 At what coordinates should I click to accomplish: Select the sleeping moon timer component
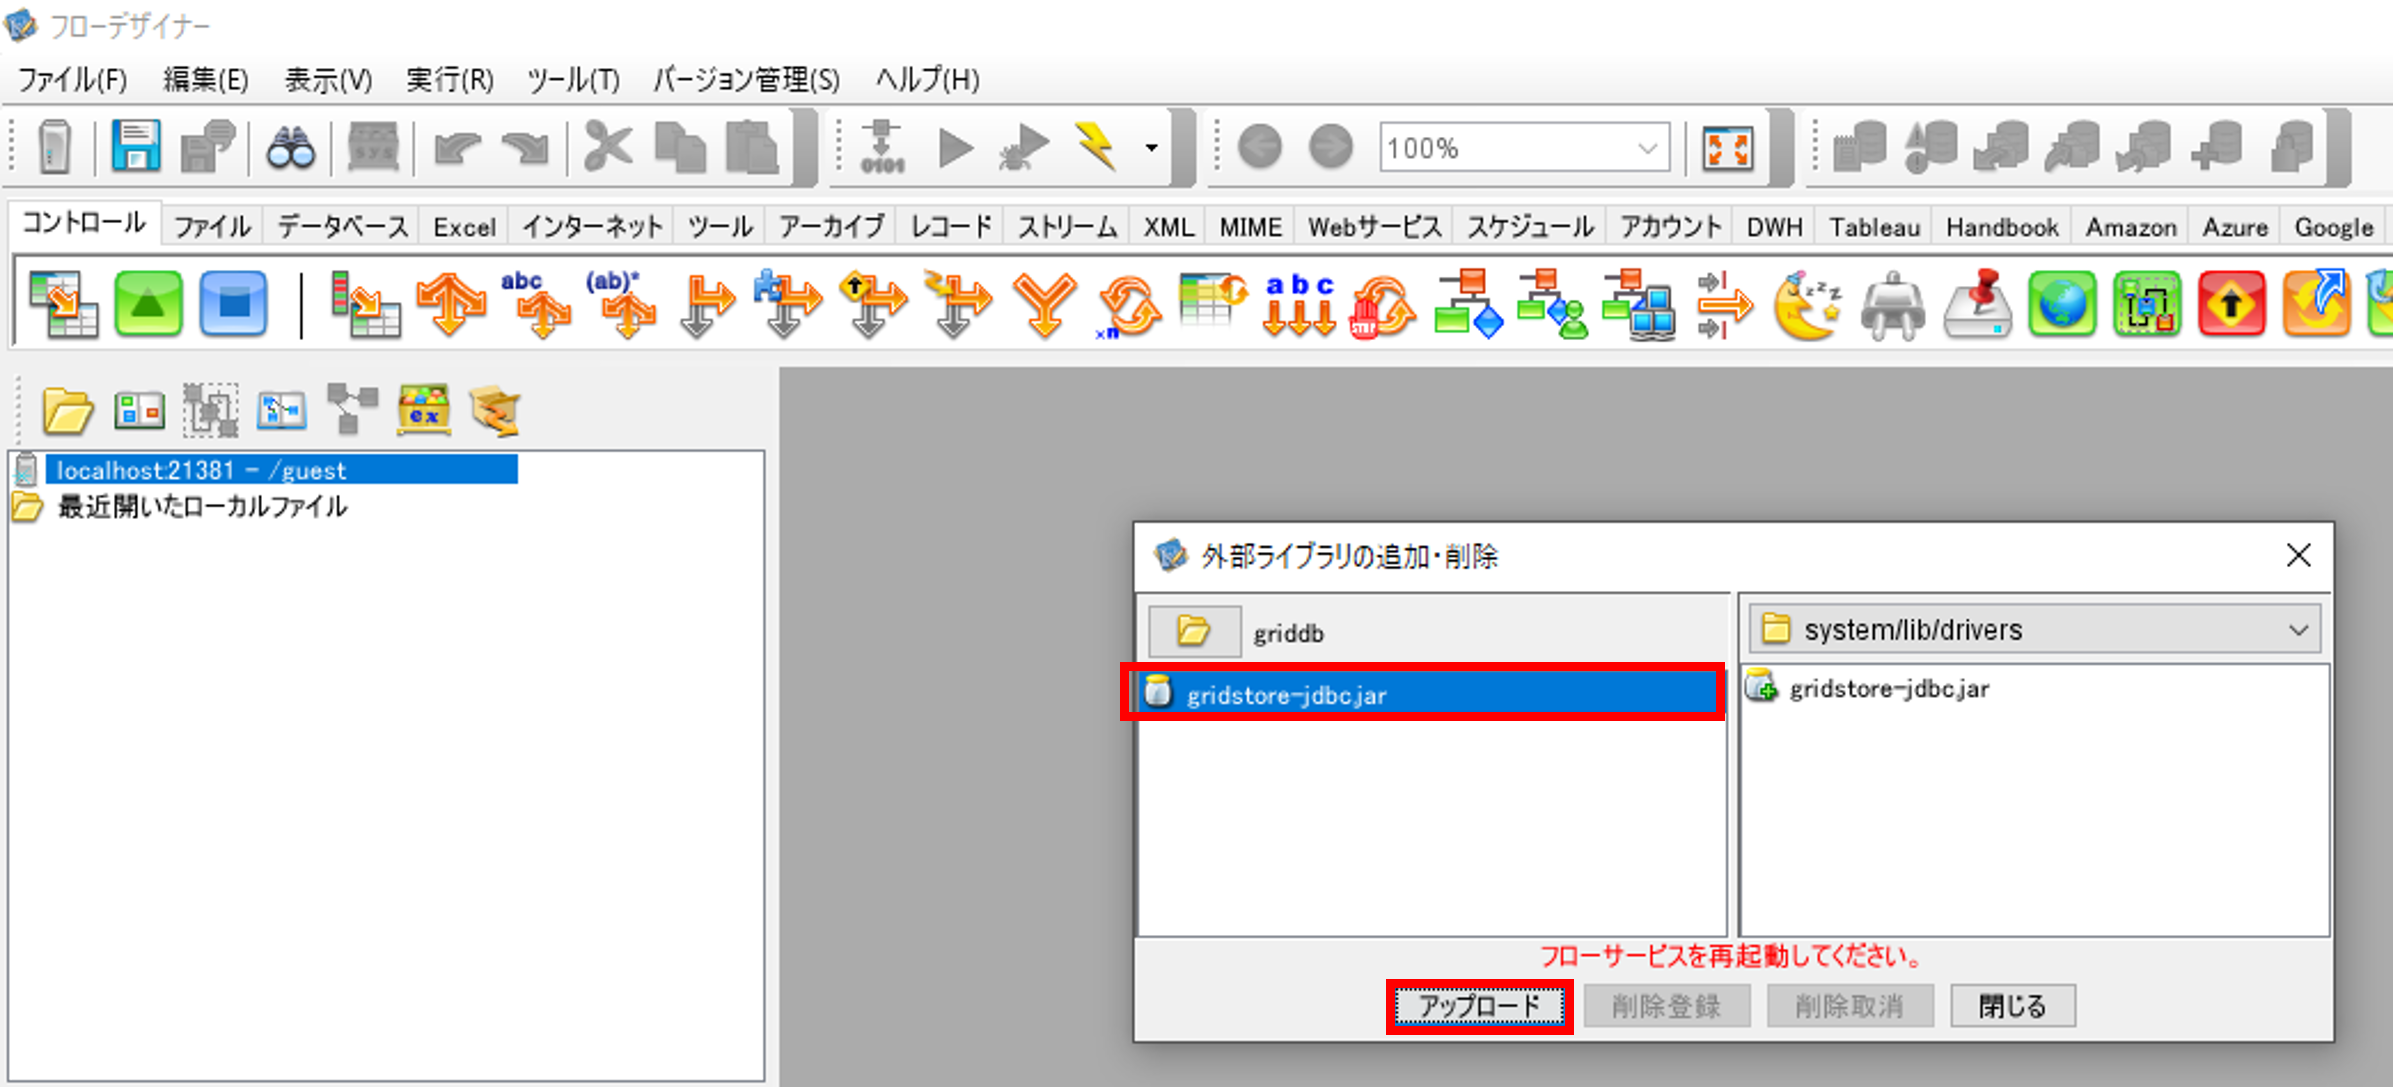[x=1806, y=306]
